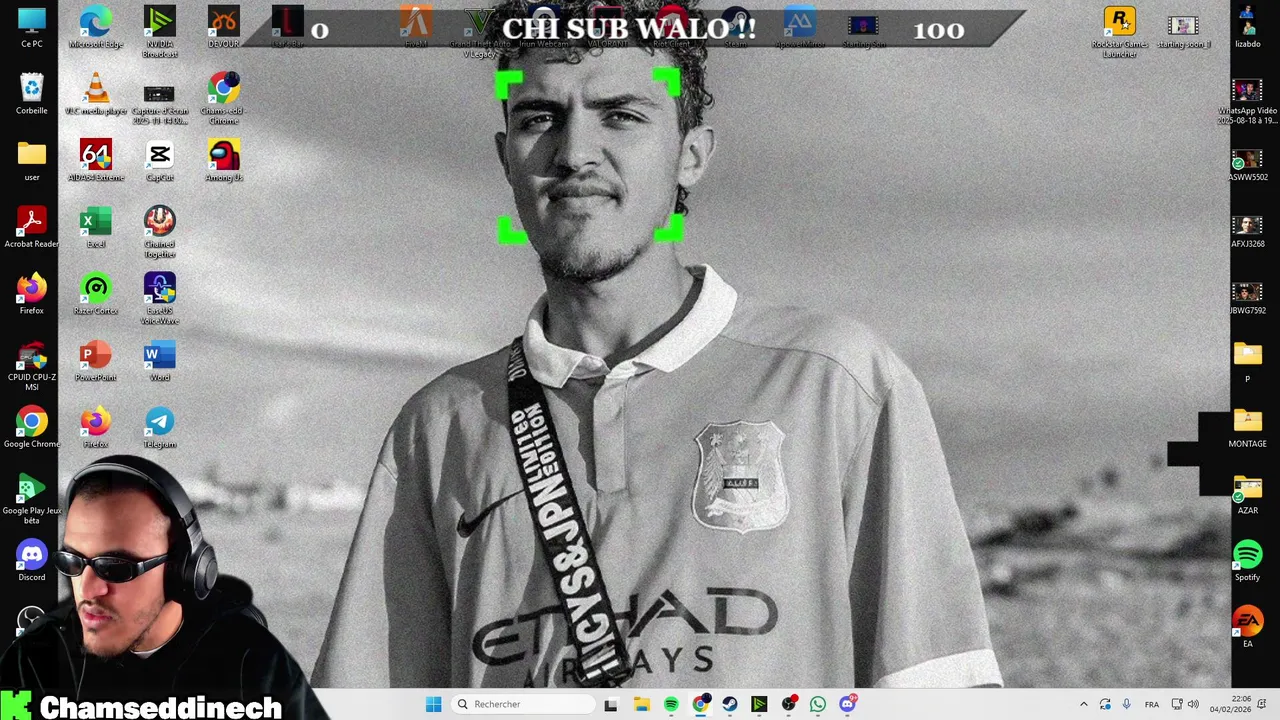1280x720 pixels.
Task: Switch to Steam on the taskbar
Action: tap(730, 704)
